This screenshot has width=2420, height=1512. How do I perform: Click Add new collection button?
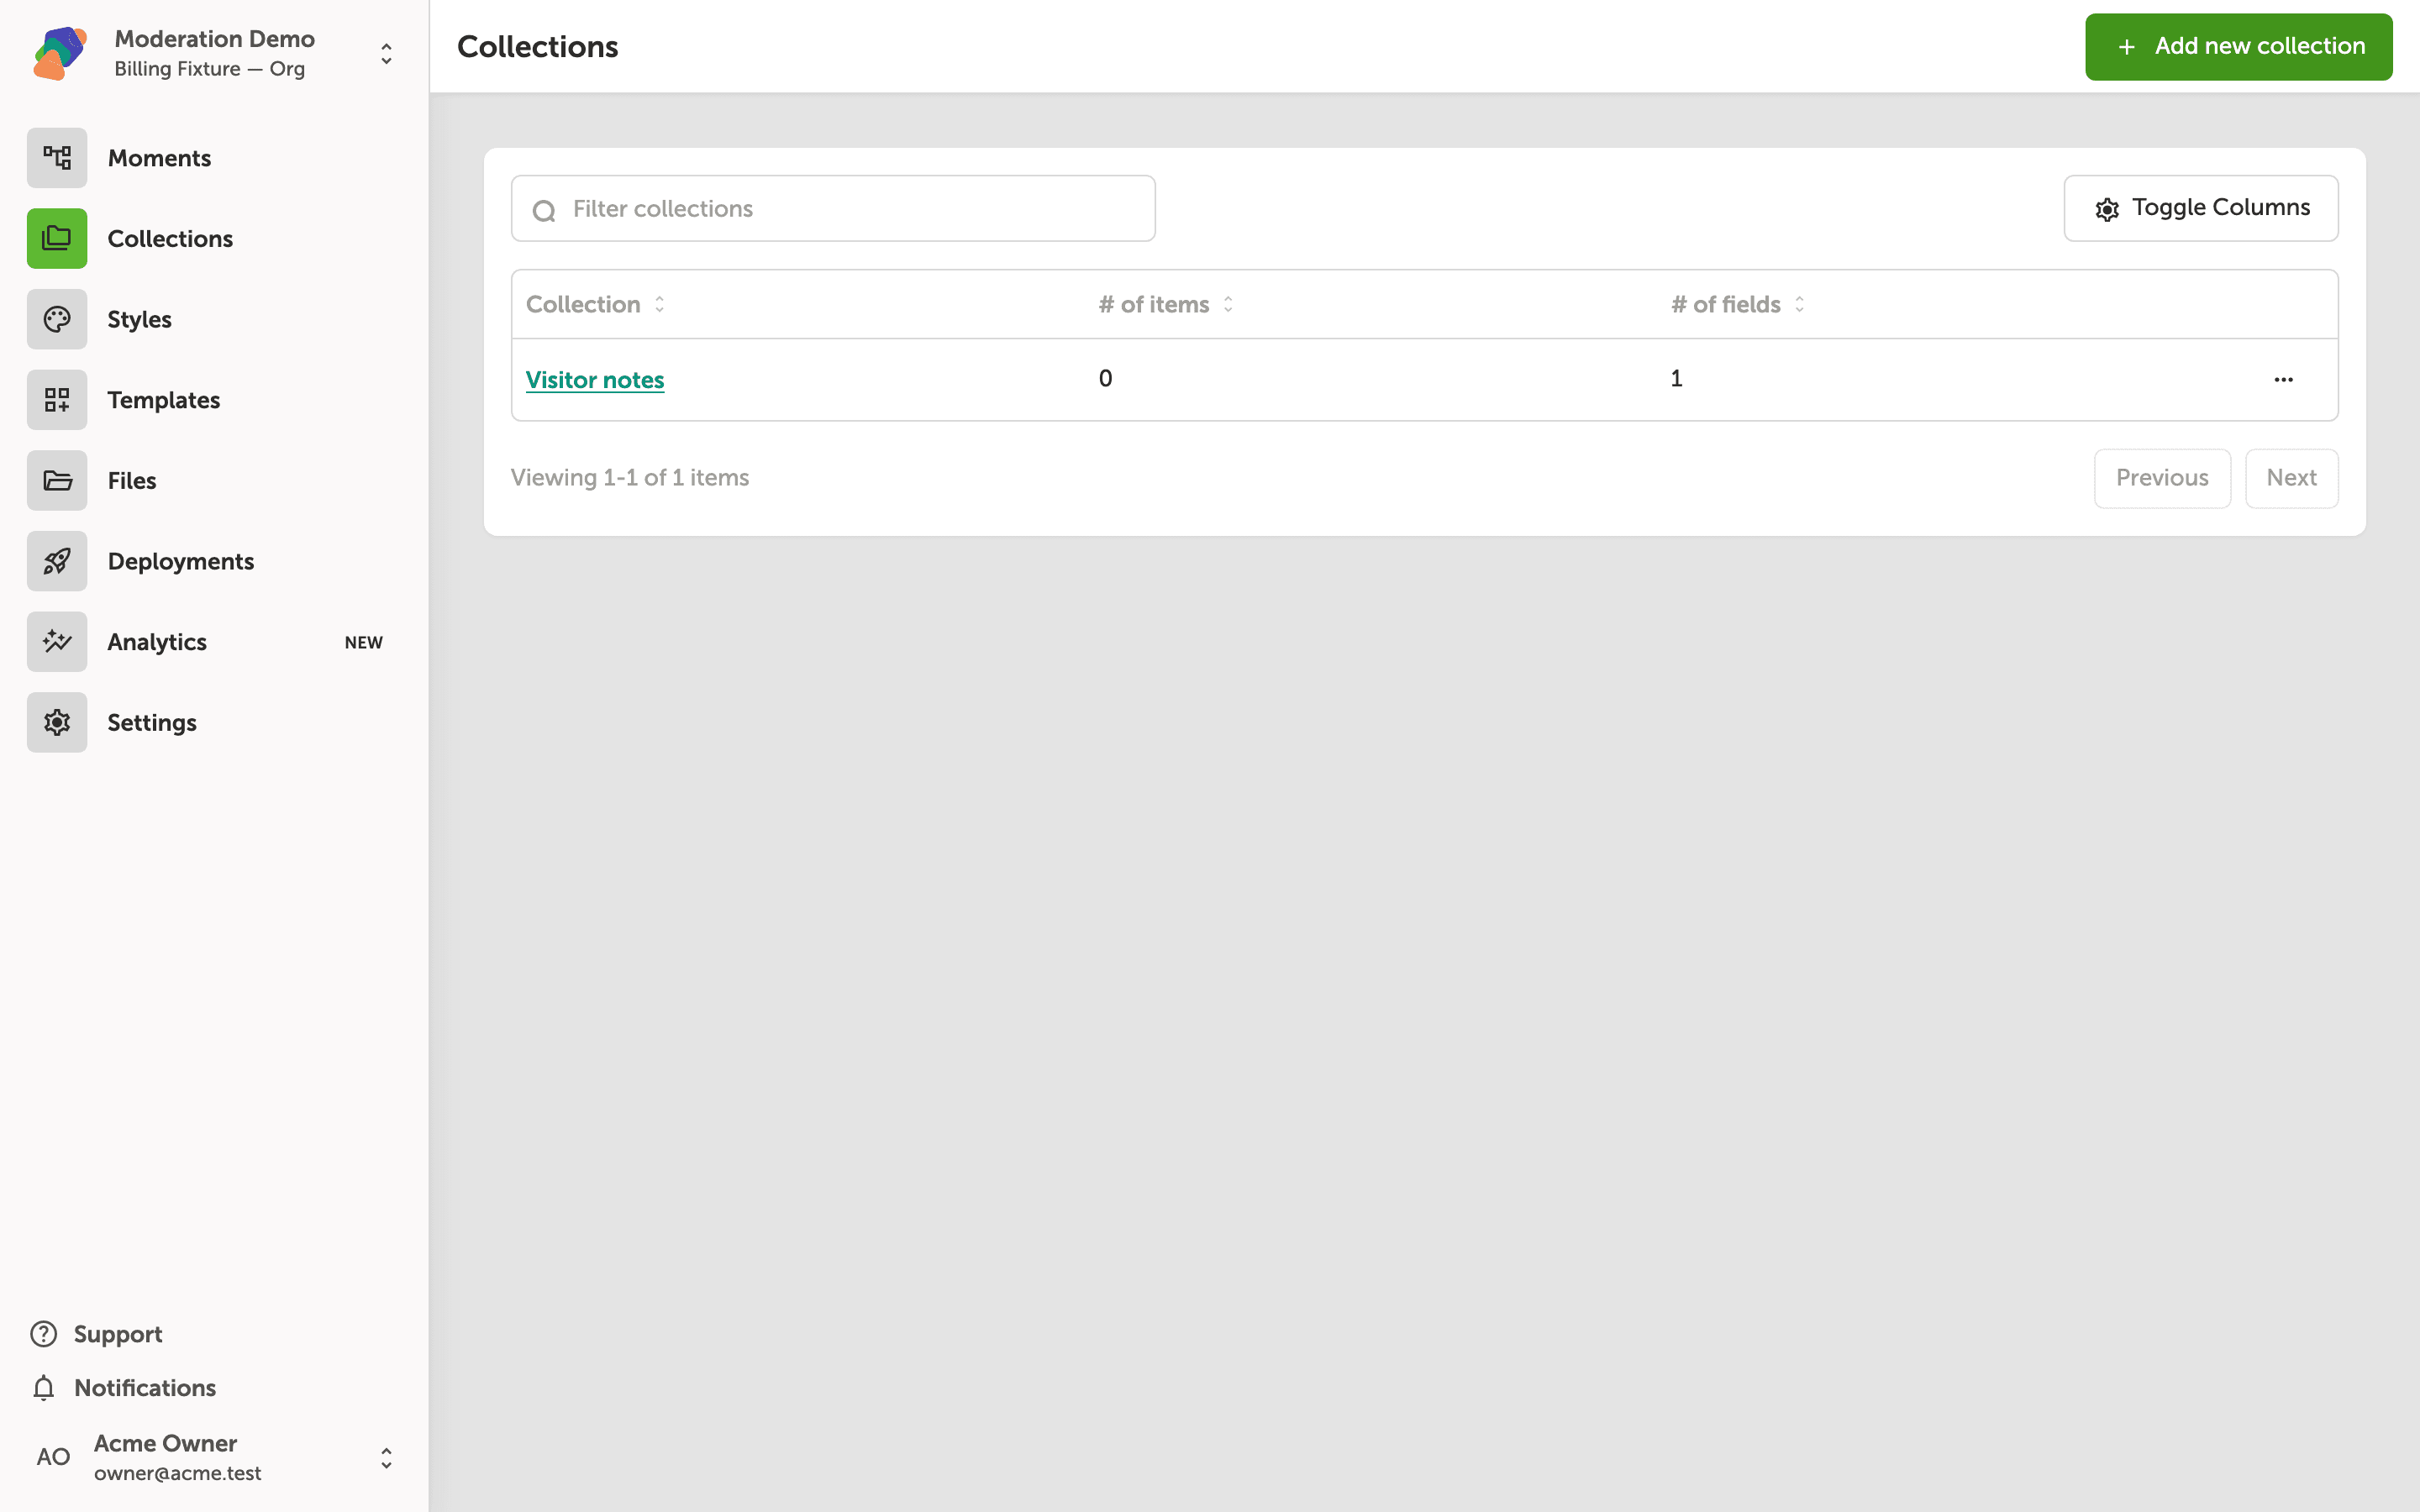pos(2238,47)
